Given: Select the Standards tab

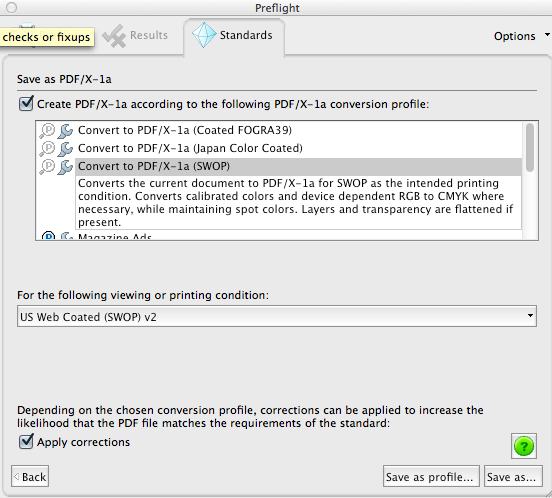Looking at the screenshot, I should pyautogui.click(x=234, y=36).
